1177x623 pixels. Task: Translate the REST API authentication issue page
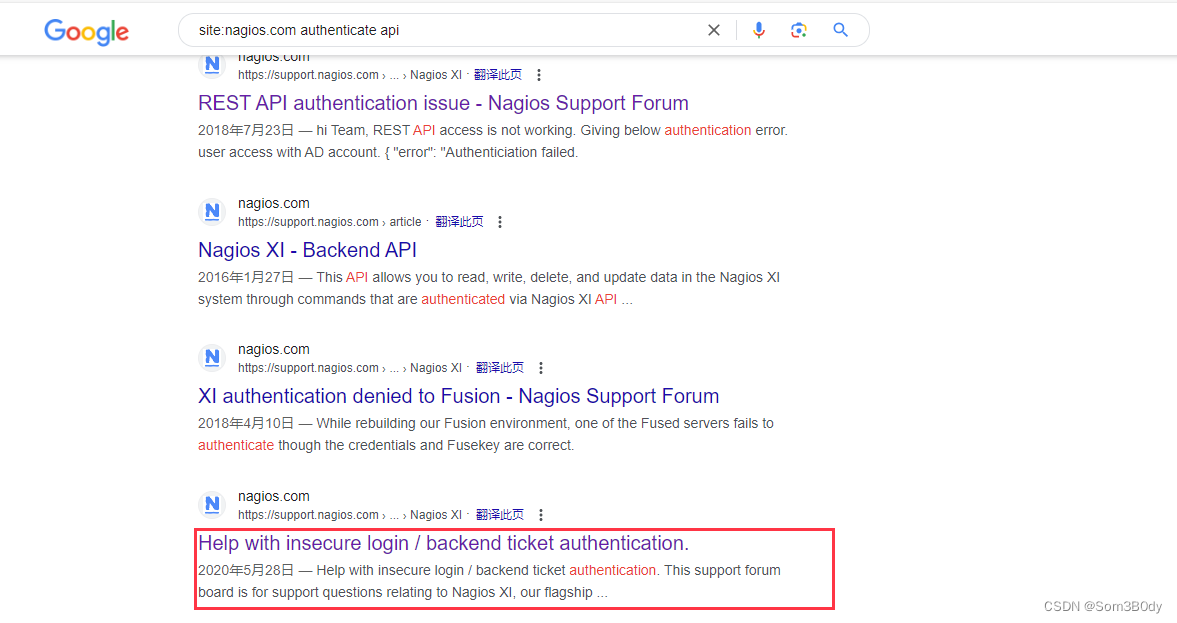[x=498, y=75]
